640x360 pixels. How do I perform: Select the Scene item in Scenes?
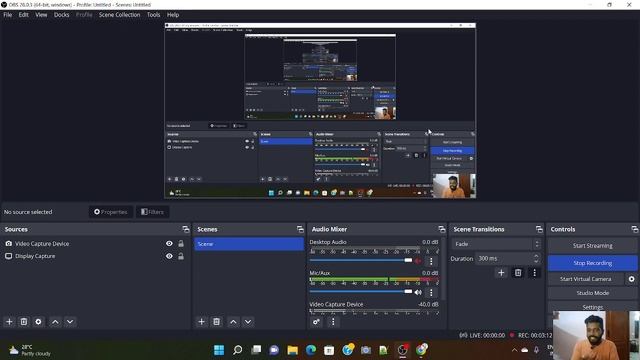(249, 244)
